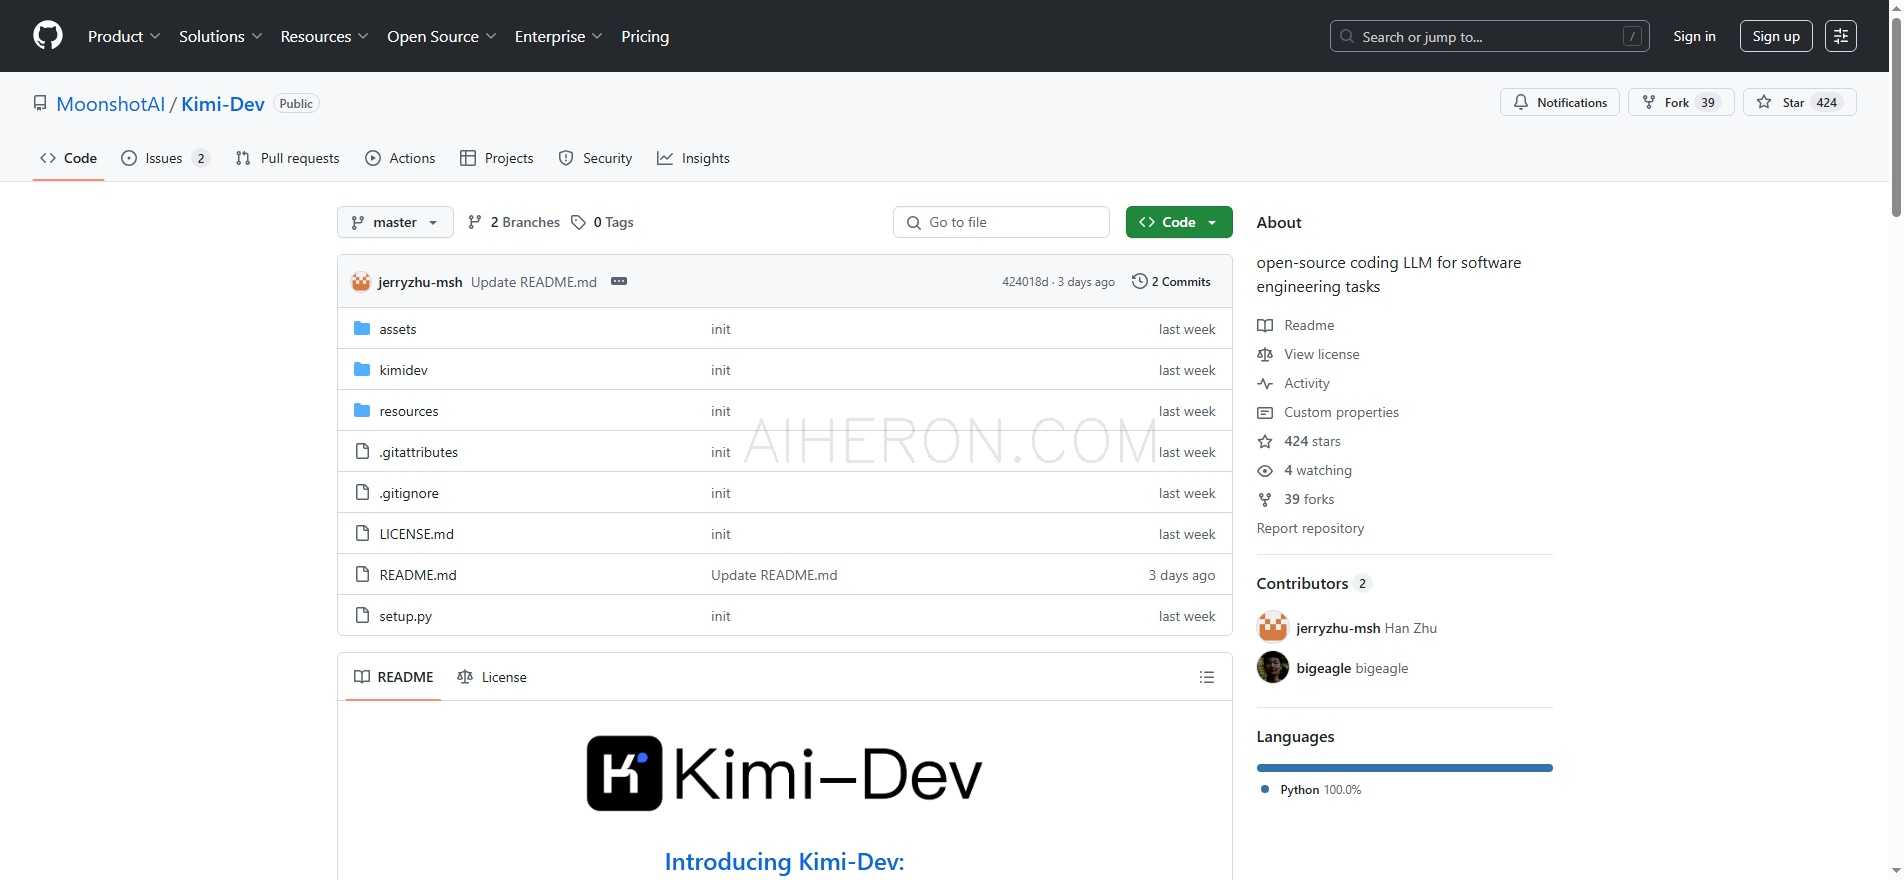Open the appearance settings icon button

[1841, 36]
